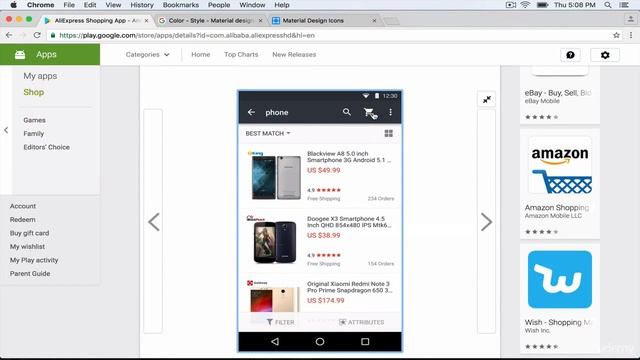Open the Parent Guide link
The image size is (640, 360).
coord(30,273)
